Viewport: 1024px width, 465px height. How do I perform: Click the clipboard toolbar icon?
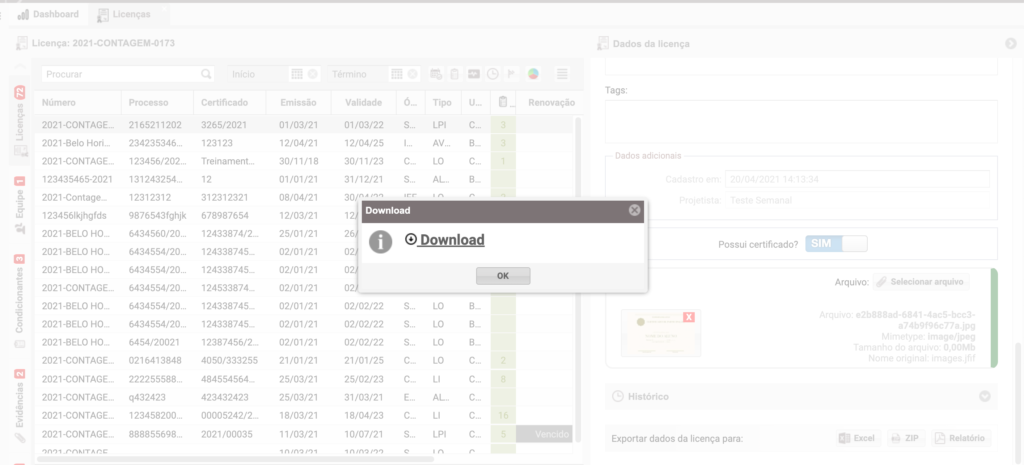[x=455, y=74]
